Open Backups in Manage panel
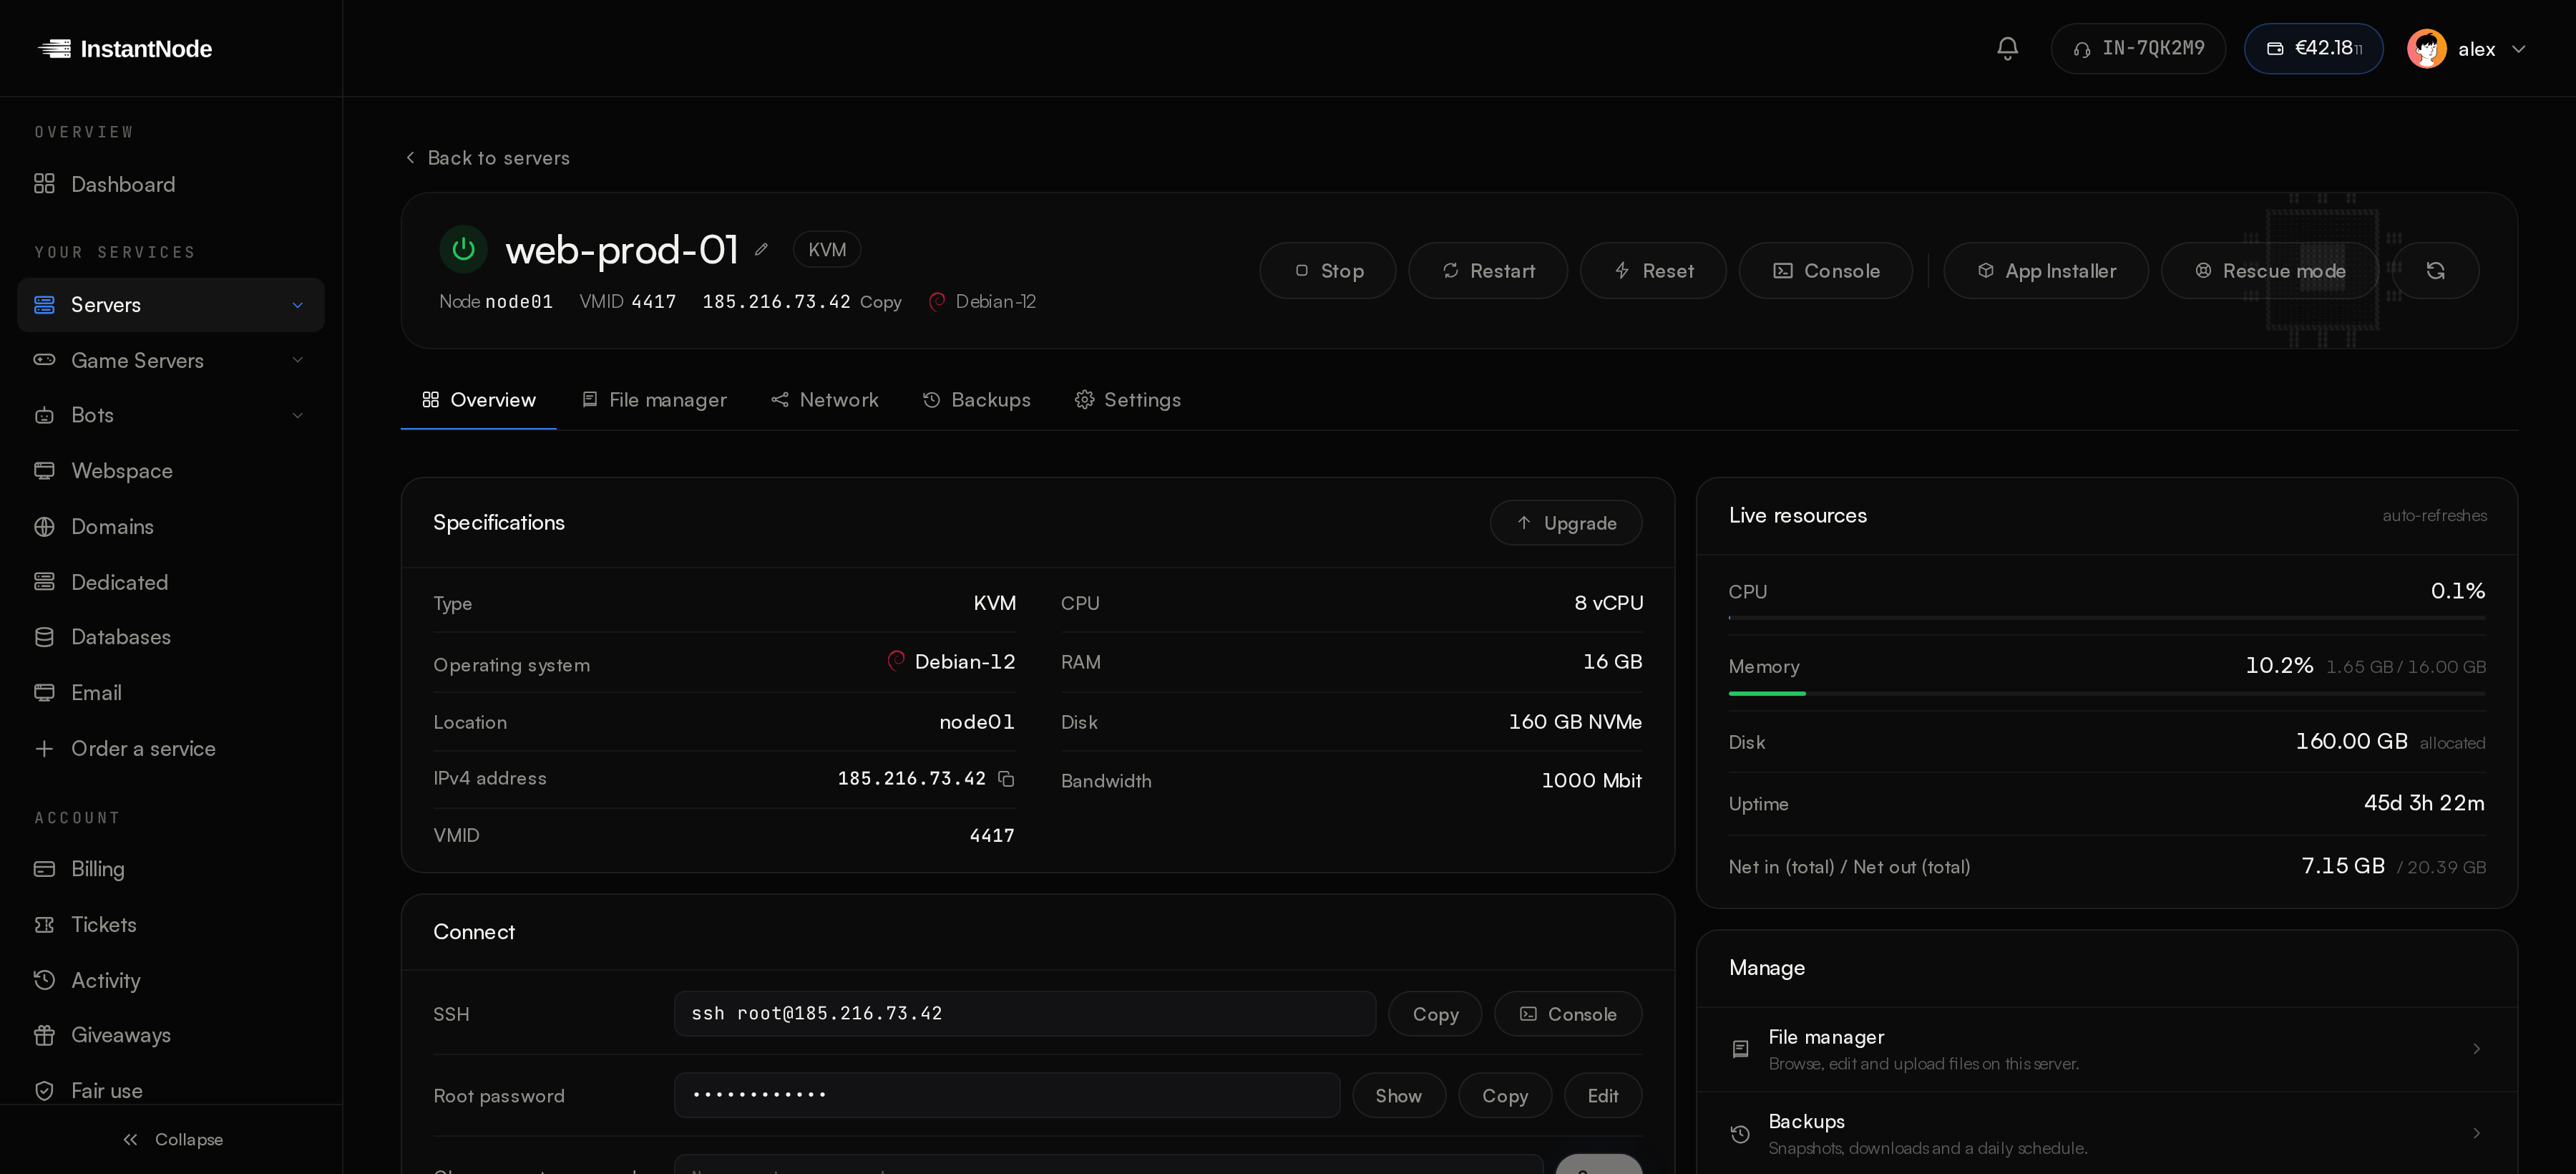 [x=2106, y=1133]
